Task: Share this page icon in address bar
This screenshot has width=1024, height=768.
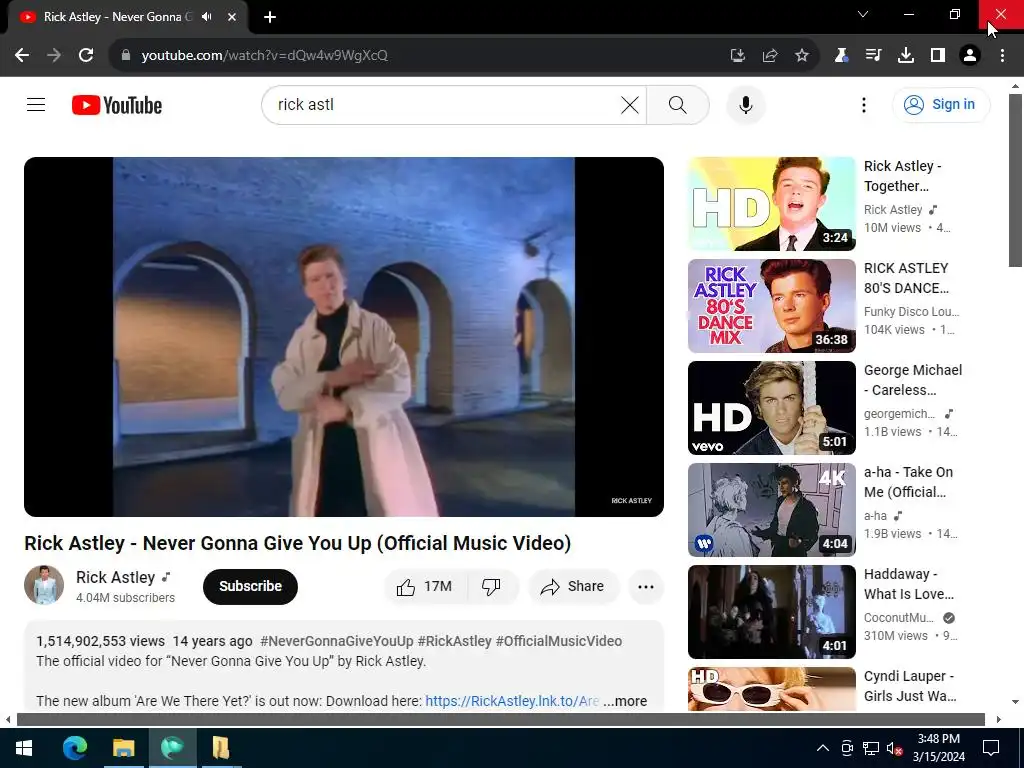Action: tap(770, 56)
